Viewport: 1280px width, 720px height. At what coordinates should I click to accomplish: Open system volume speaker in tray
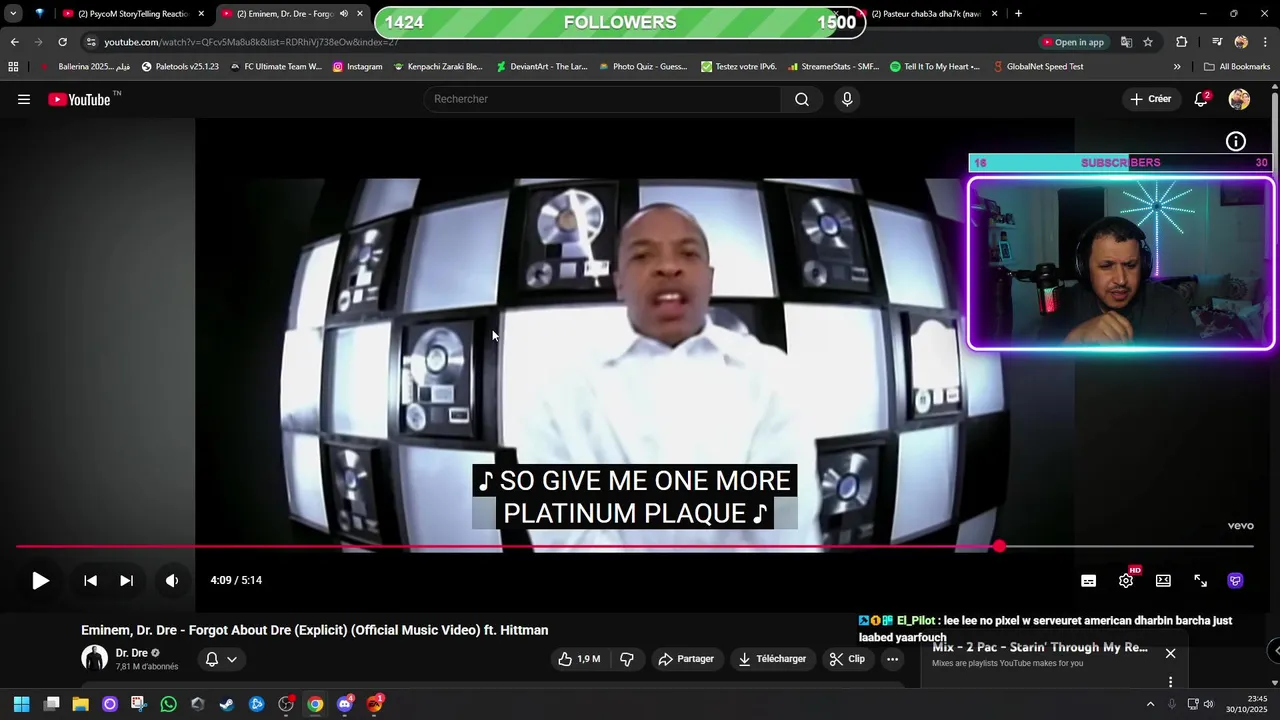tap(1208, 704)
